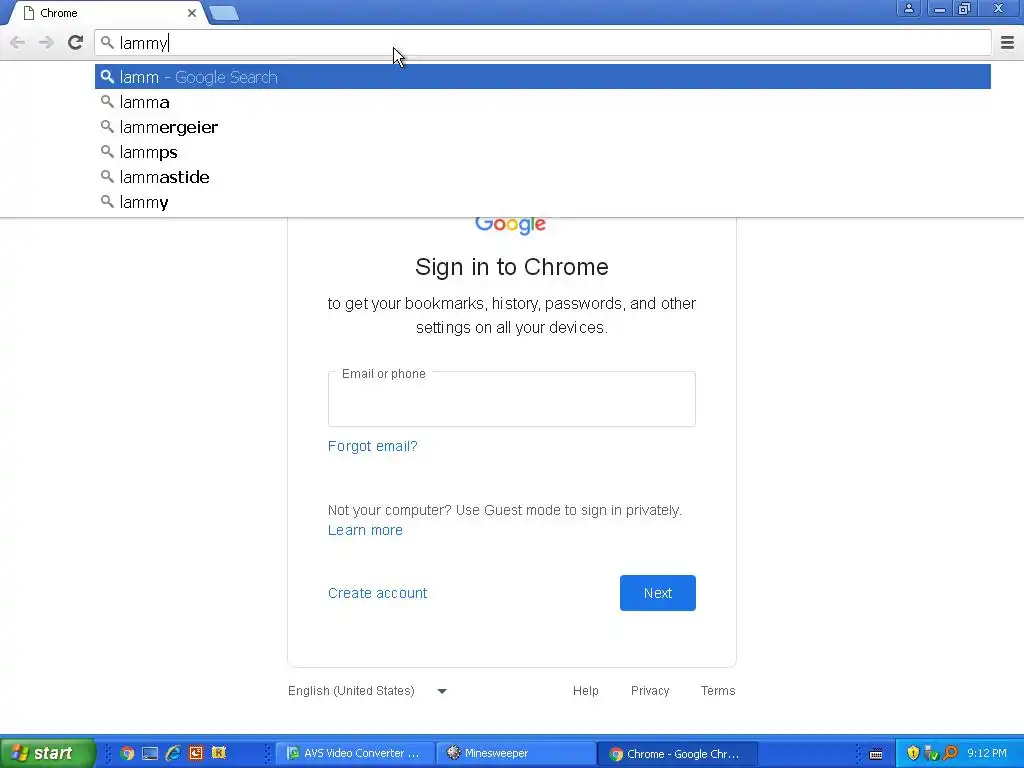The height and width of the screenshot is (768, 1024).
Task: Select the Chrome tab
Action: (x=108, y=13)
